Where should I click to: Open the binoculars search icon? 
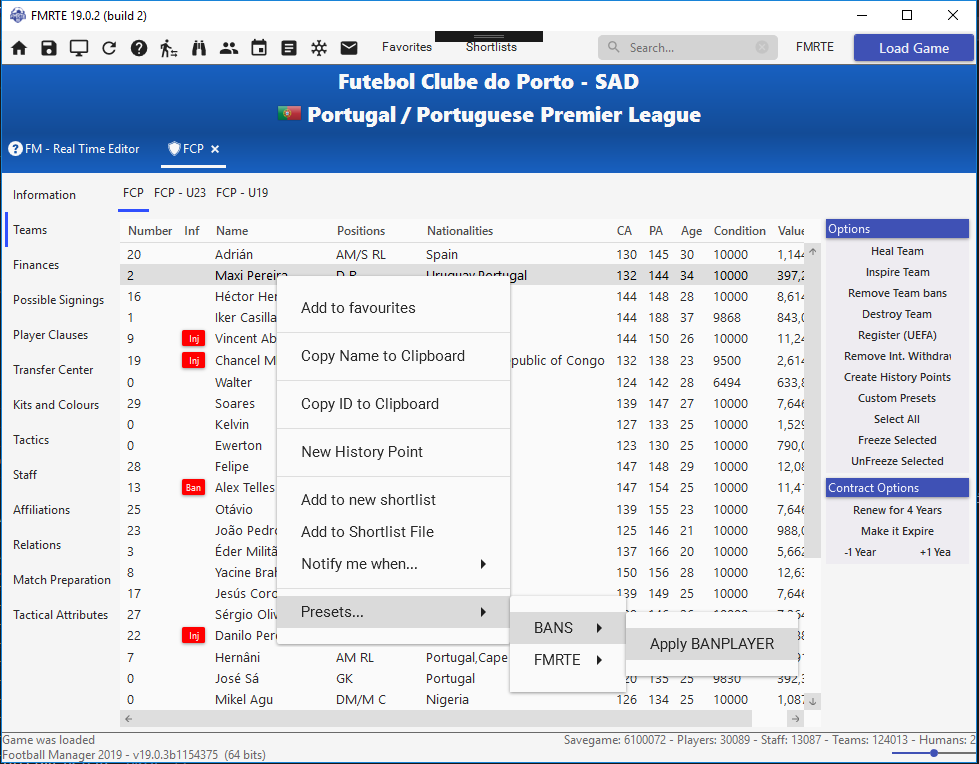(x=199, y=48)
